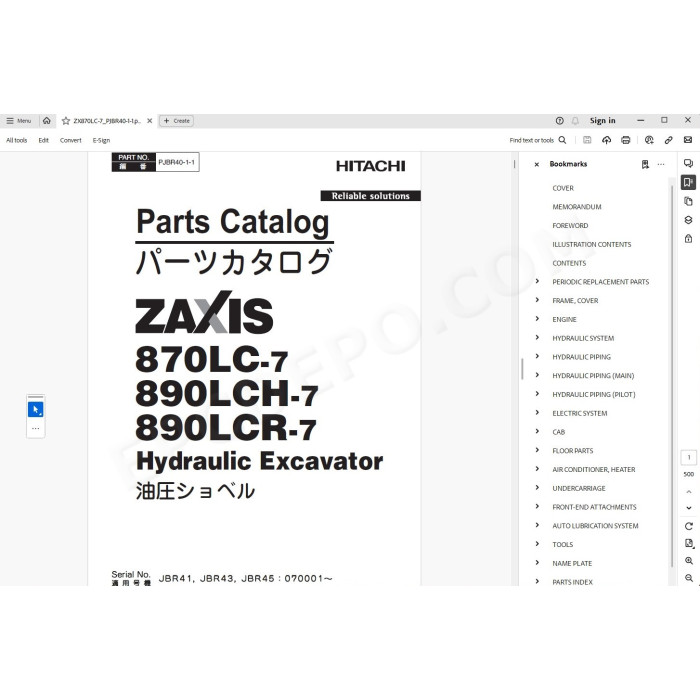Open E-Sign menu item
This screenshot has height=700, width=700.
[x=101, y=140]
